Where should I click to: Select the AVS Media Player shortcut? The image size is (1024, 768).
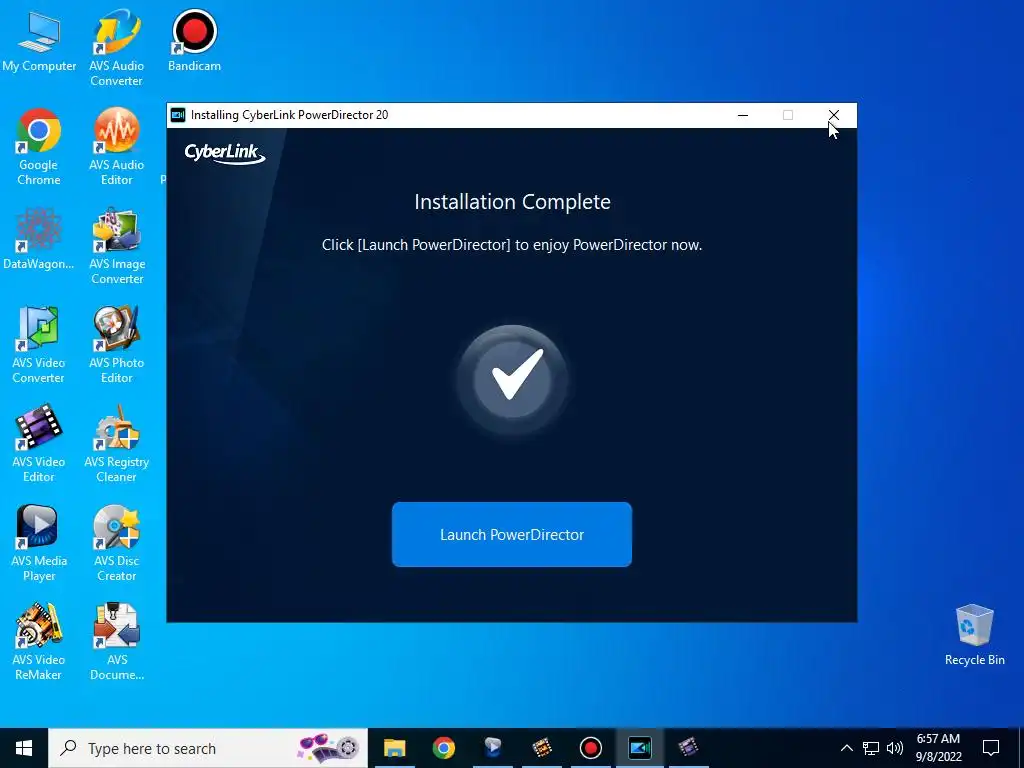pos(39,543)
